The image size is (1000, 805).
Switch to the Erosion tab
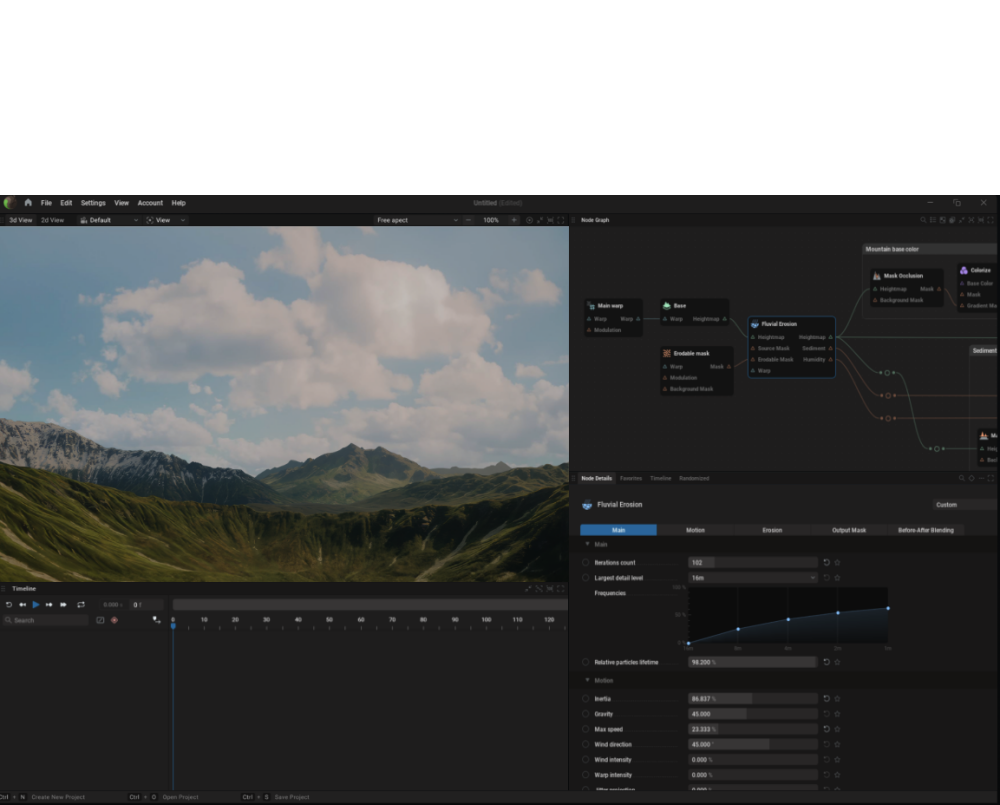772,530
